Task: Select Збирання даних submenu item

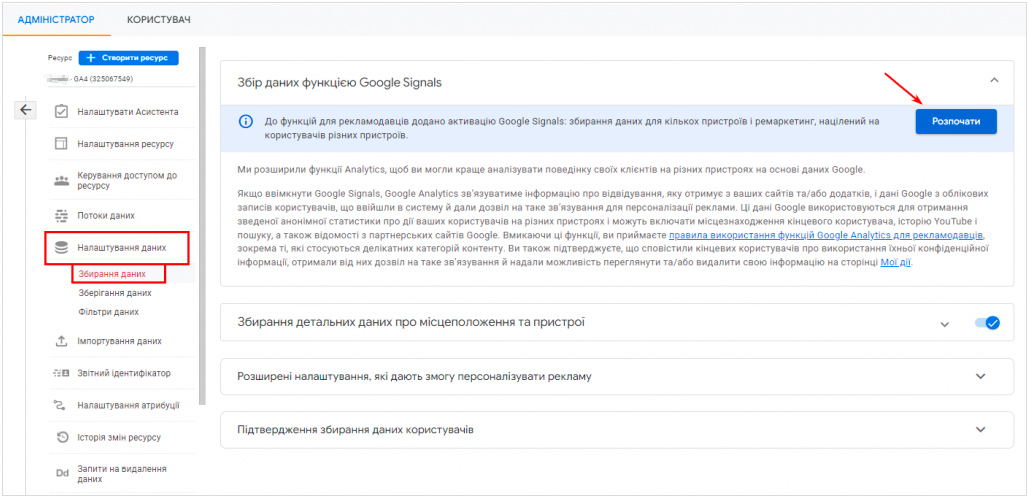Action: 111,274
